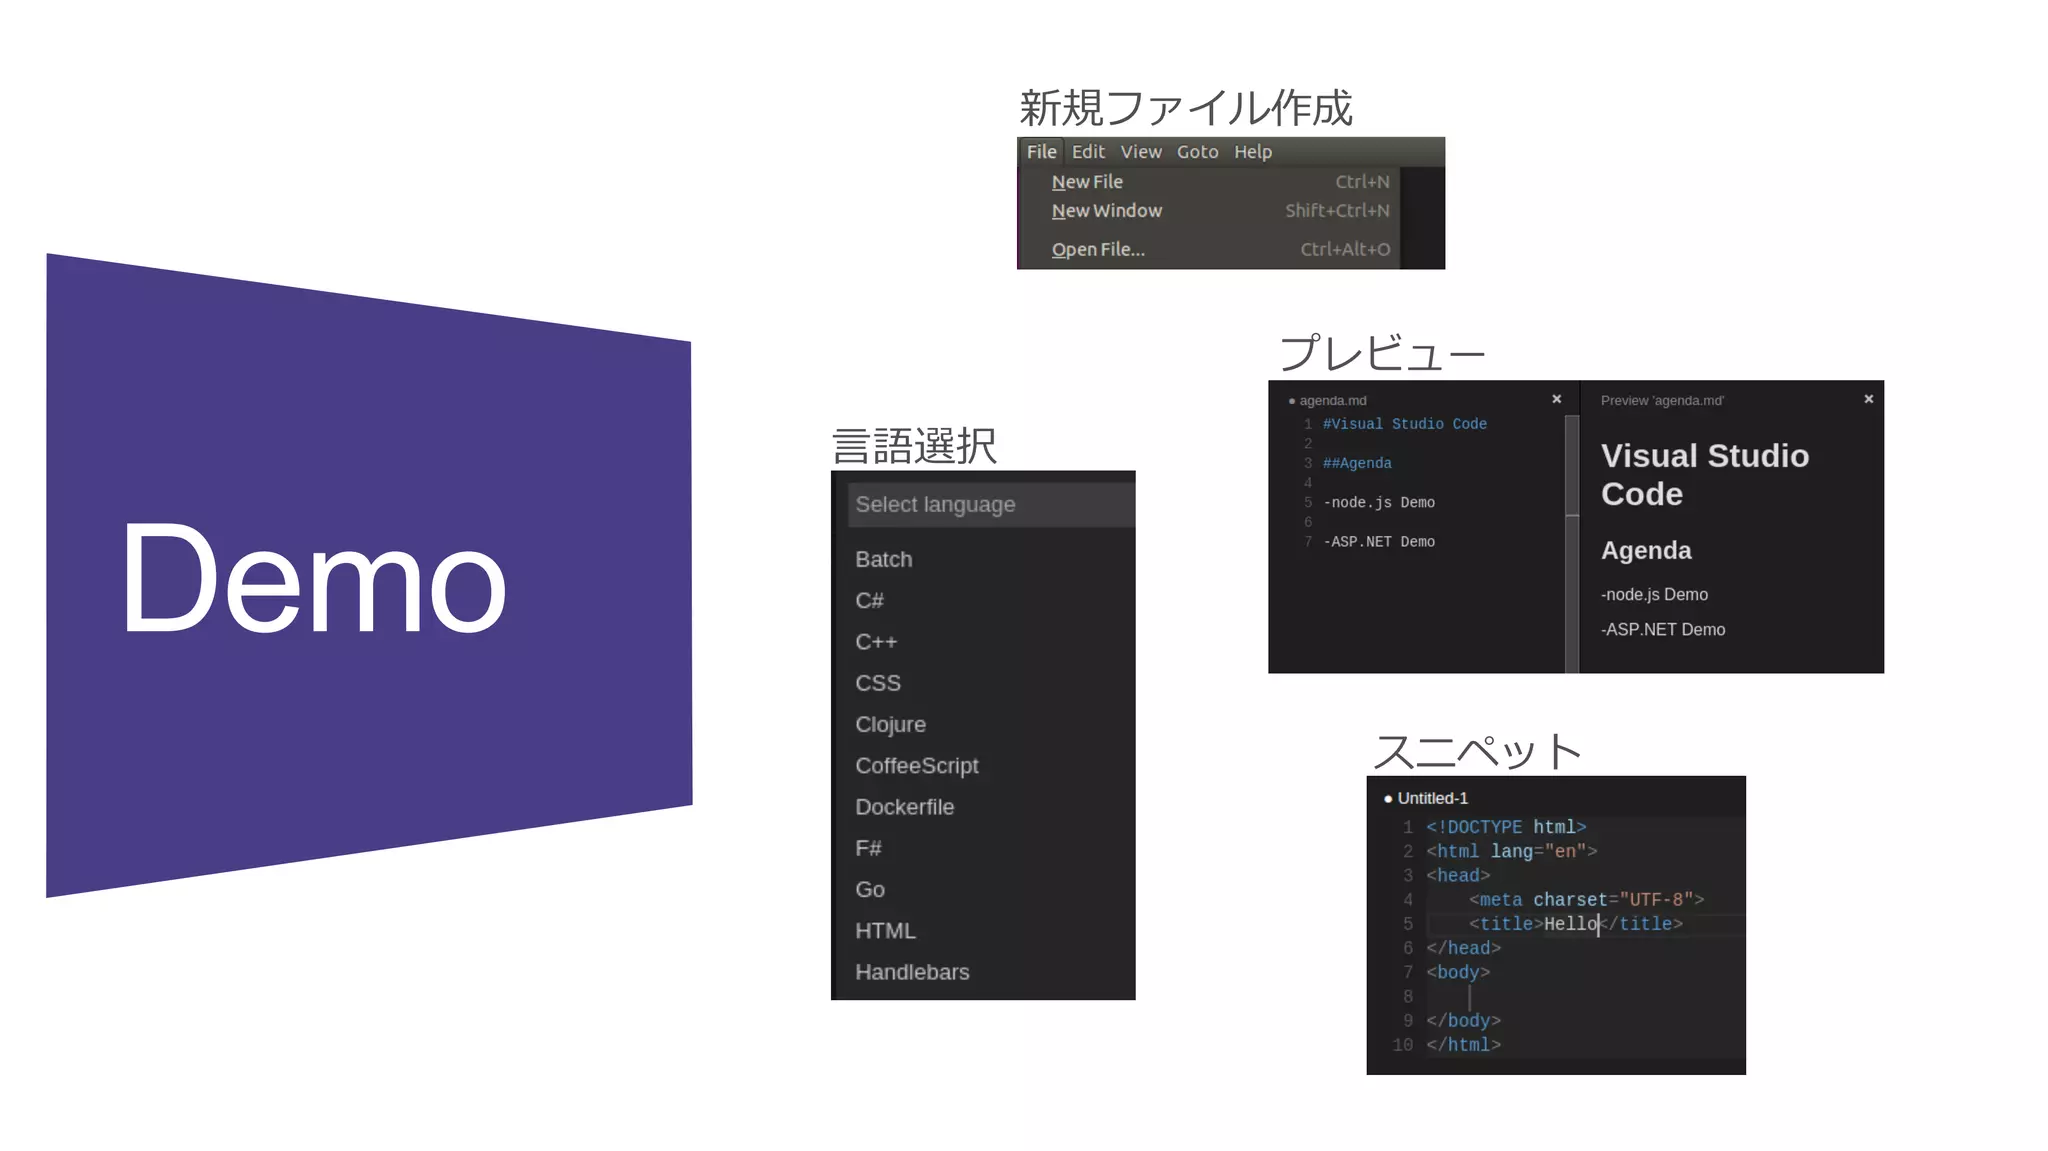The width and height of the screenshot is (2048, 1151).
Task: Click the agenda.md editor vertical scrollbar
Action: tap(1571, 467)
